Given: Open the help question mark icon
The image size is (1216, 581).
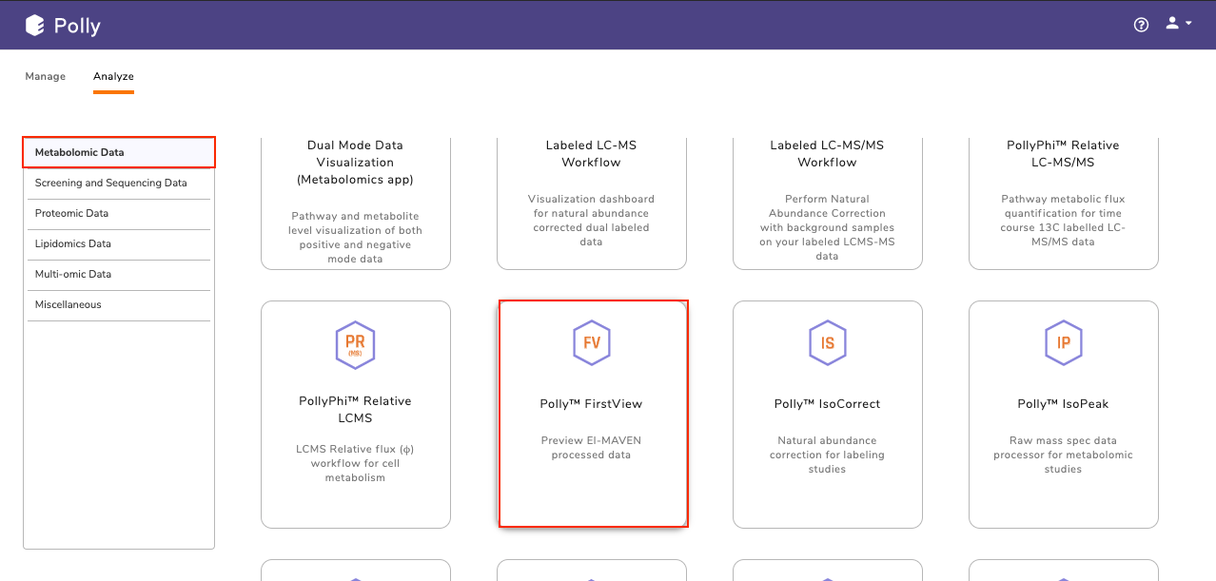Looking at the screenshot, I should (1141, 25).
